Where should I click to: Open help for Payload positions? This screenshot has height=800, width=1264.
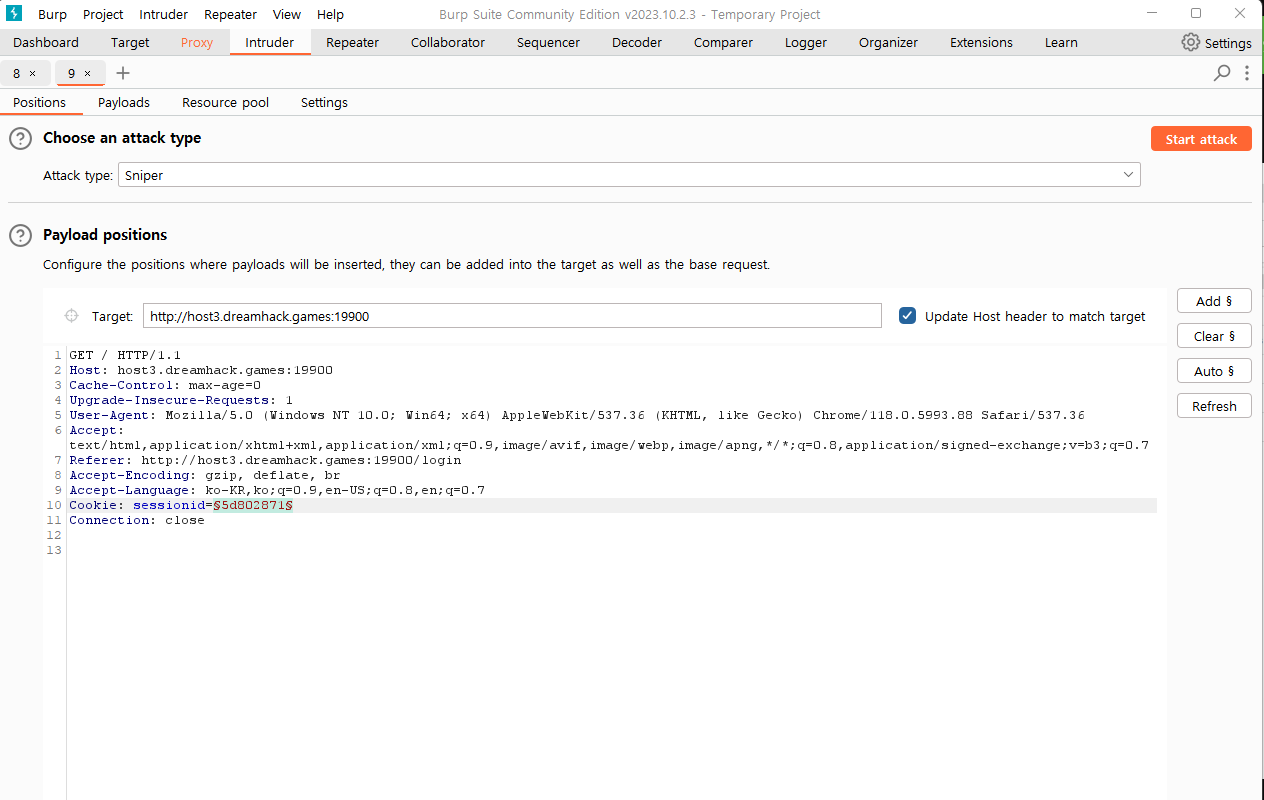pos(20,235)
